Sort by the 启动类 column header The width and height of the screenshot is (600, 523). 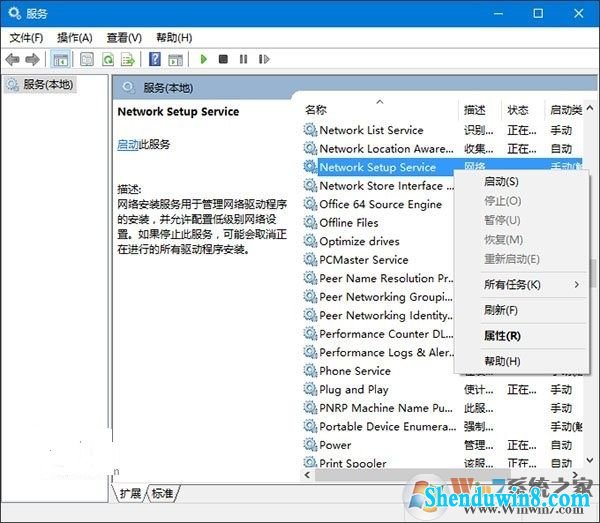[x=564, y=110]
